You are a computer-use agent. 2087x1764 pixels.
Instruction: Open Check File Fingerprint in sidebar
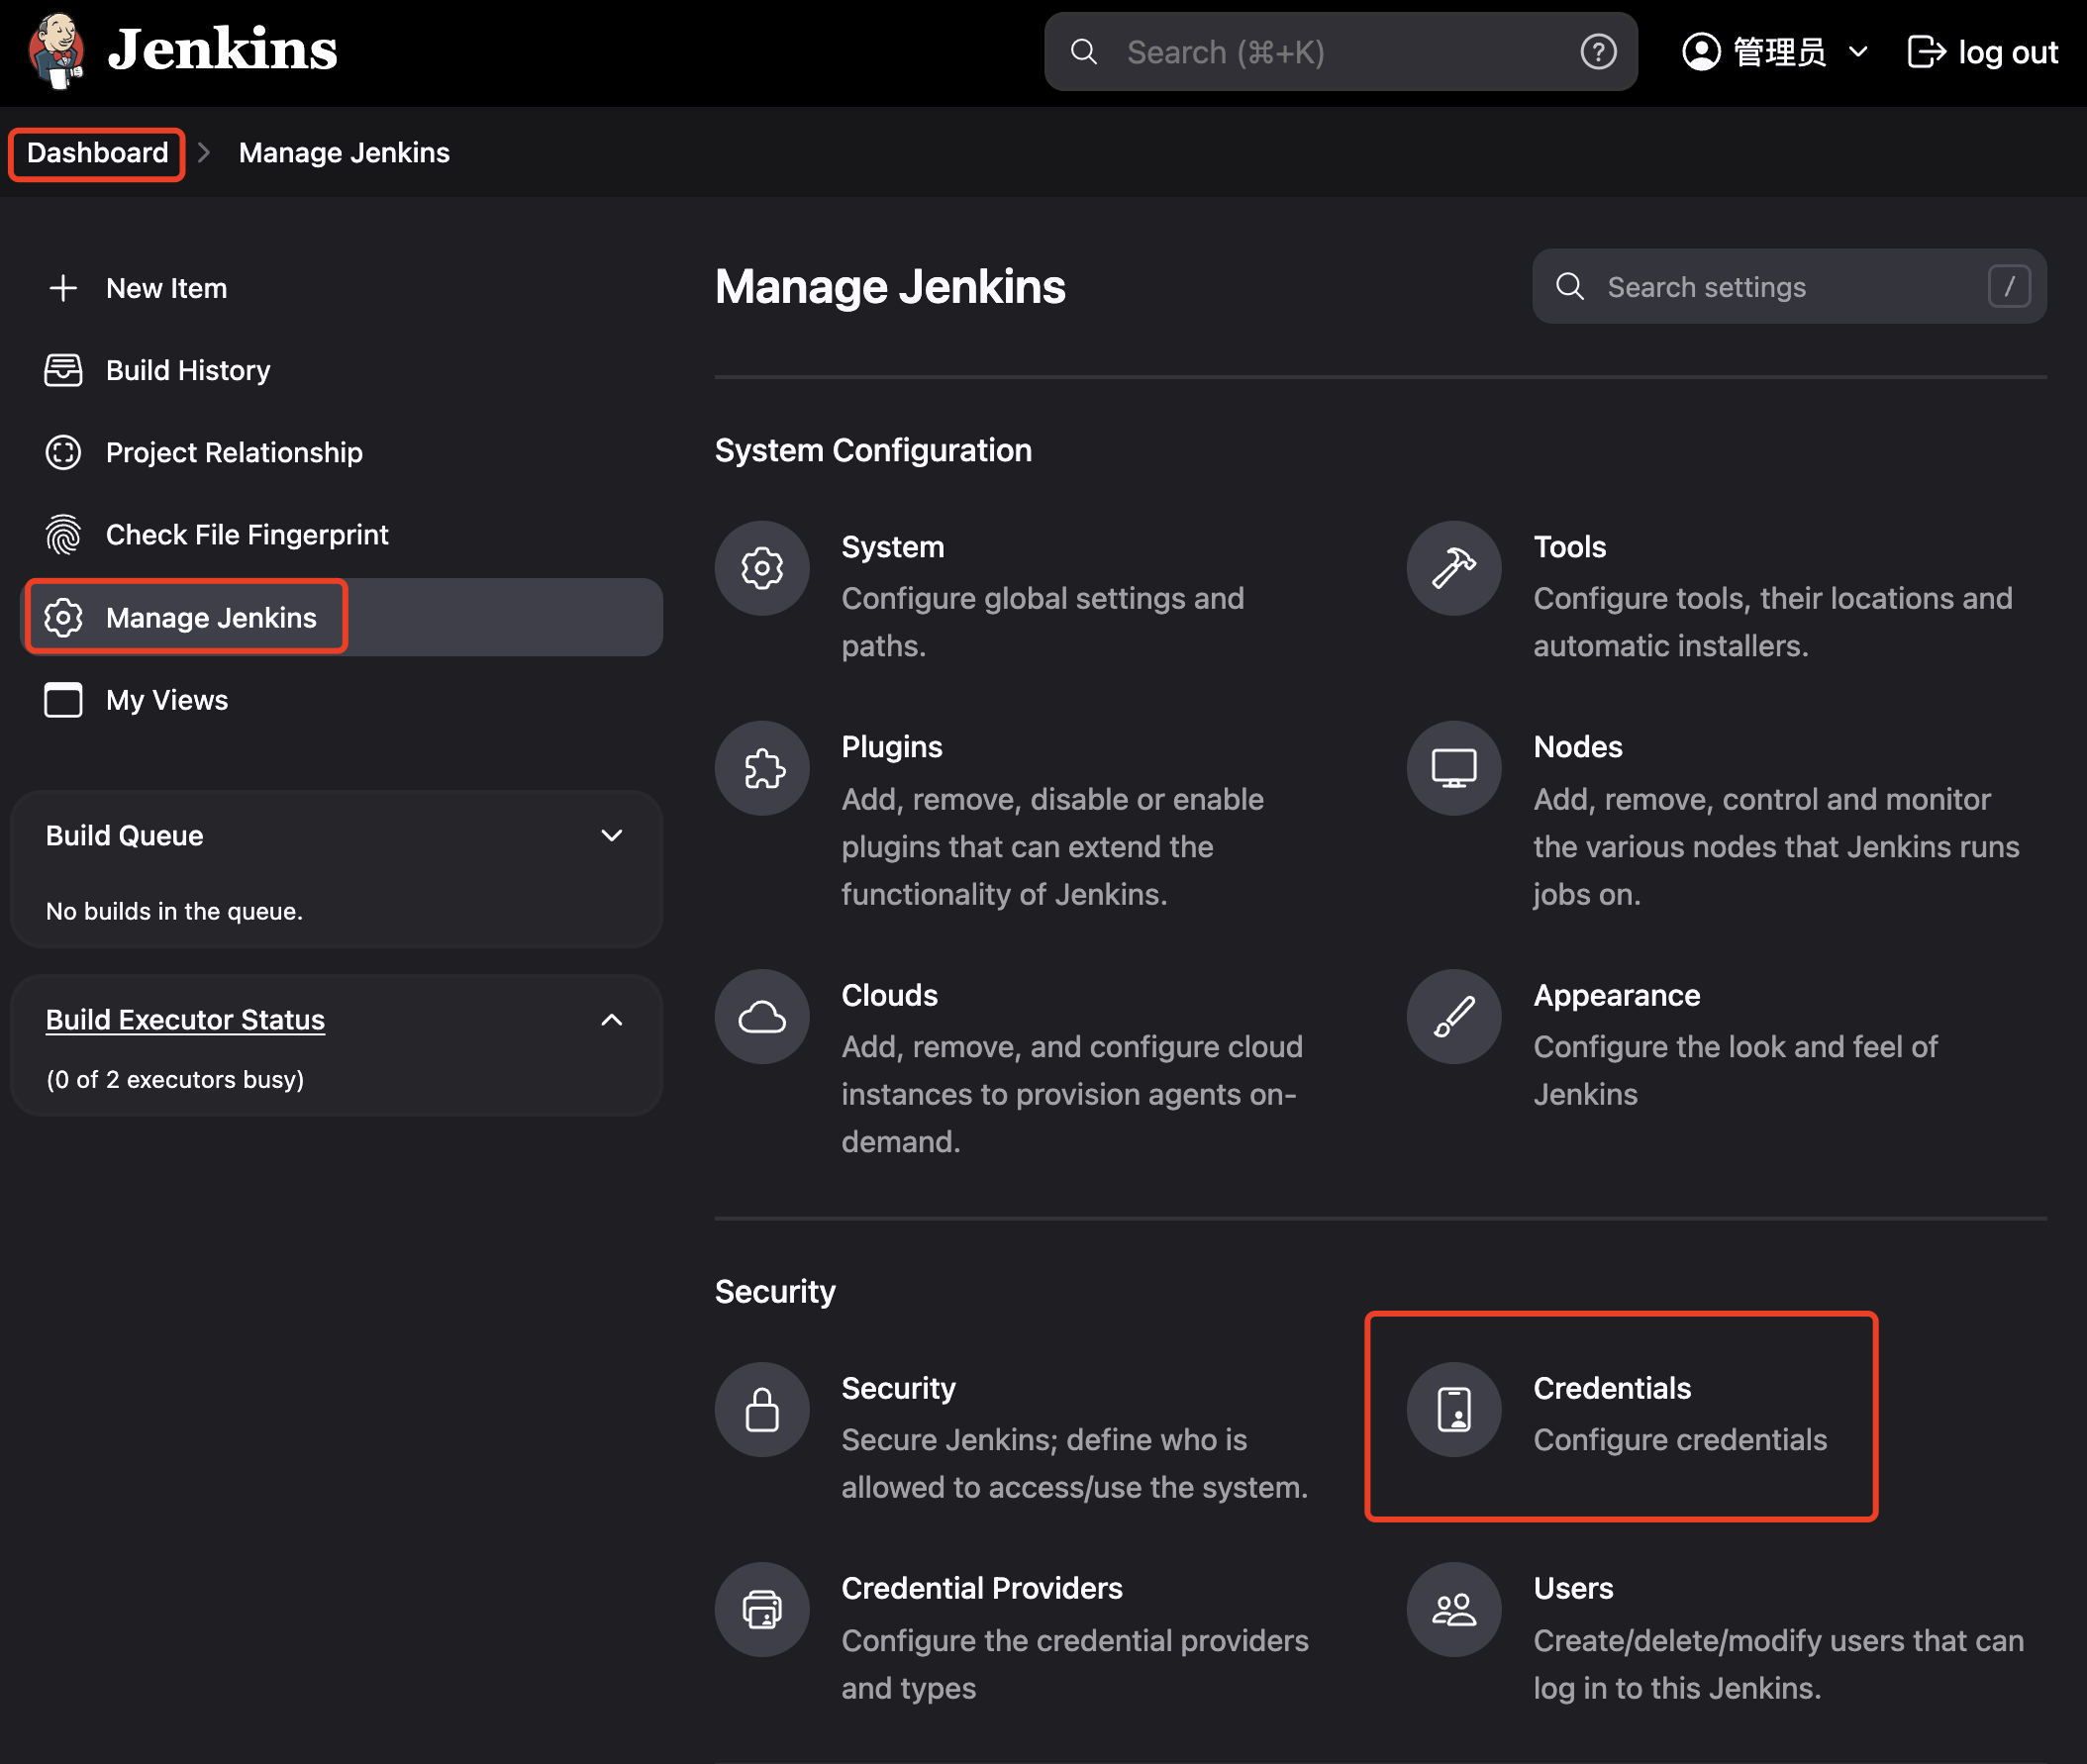point(246,535)
